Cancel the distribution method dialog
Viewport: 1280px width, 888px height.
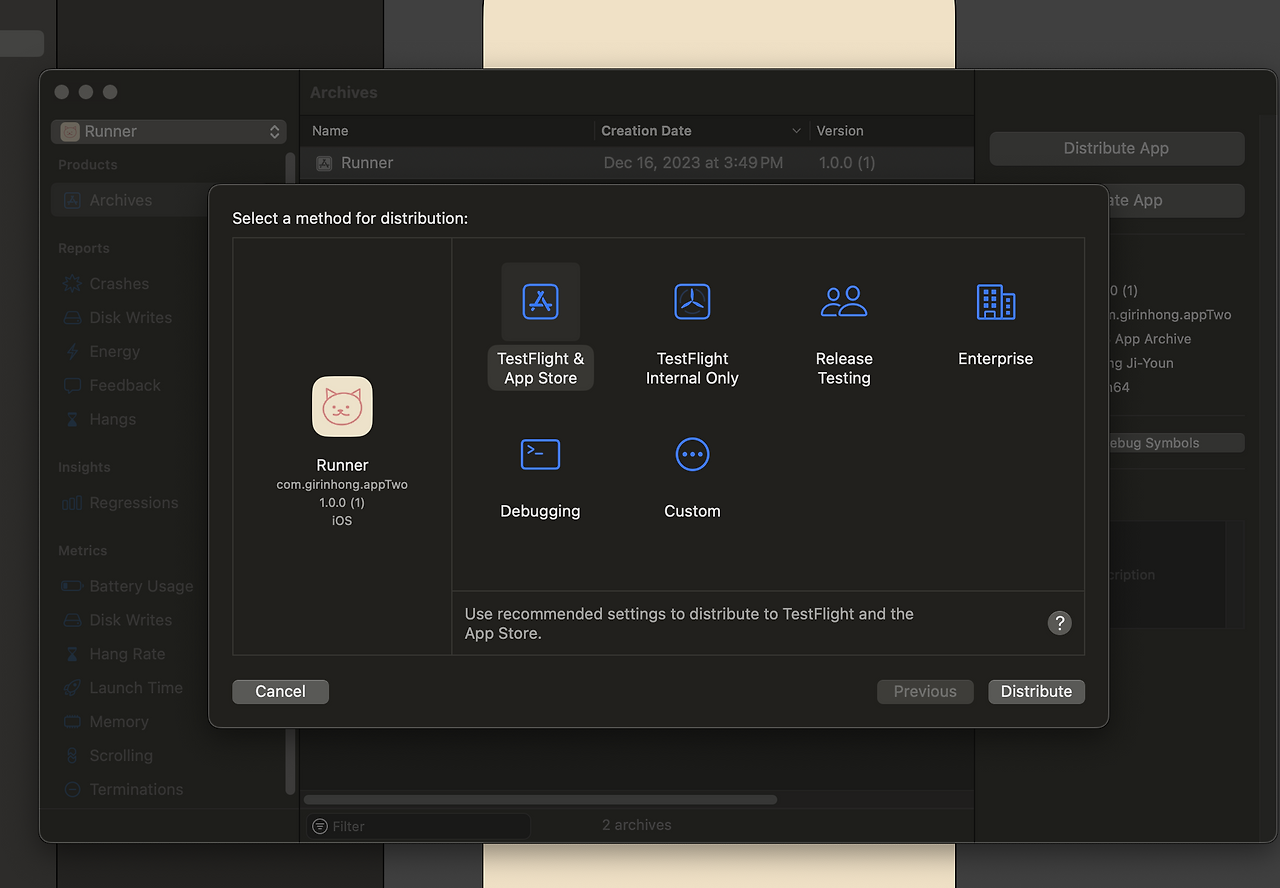pyautogui.click(x=280, y=691)
